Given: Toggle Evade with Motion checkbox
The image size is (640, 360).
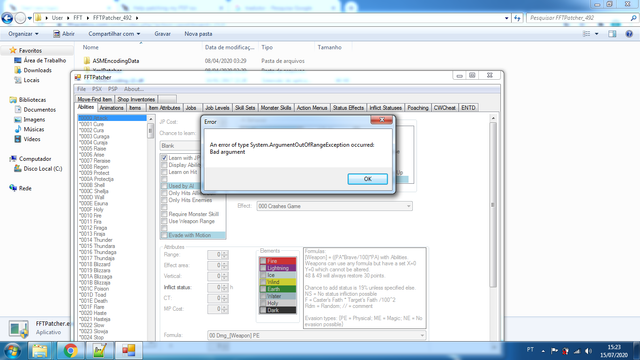Looking at the screenshot, I should pos(164,236).
